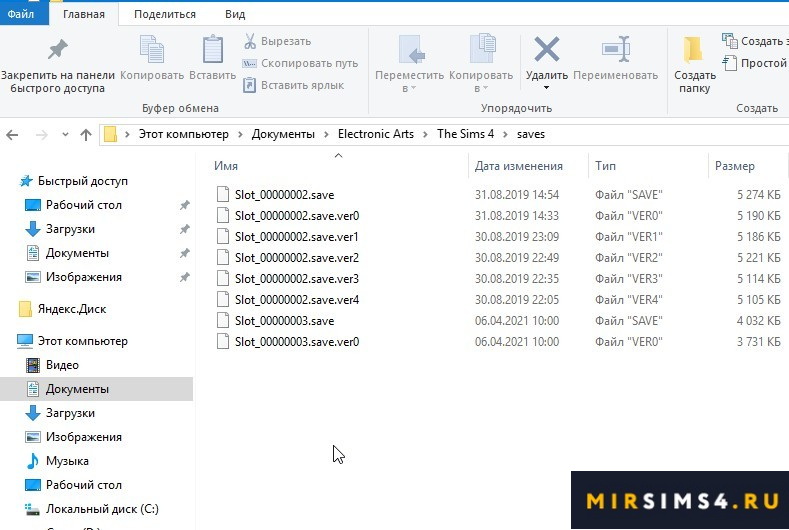
Task: Click date 31.08.2019 14:54 cell
Action: (517, 195)
